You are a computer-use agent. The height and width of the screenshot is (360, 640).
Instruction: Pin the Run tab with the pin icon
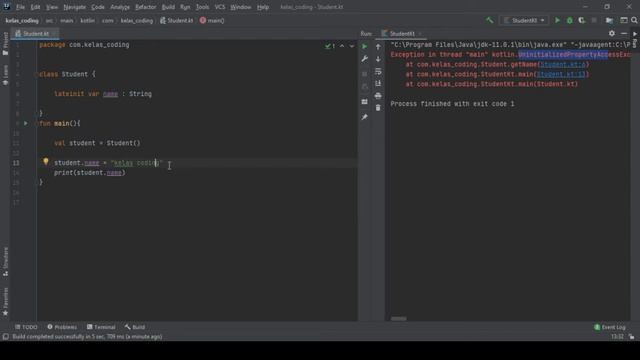point(364,117)
